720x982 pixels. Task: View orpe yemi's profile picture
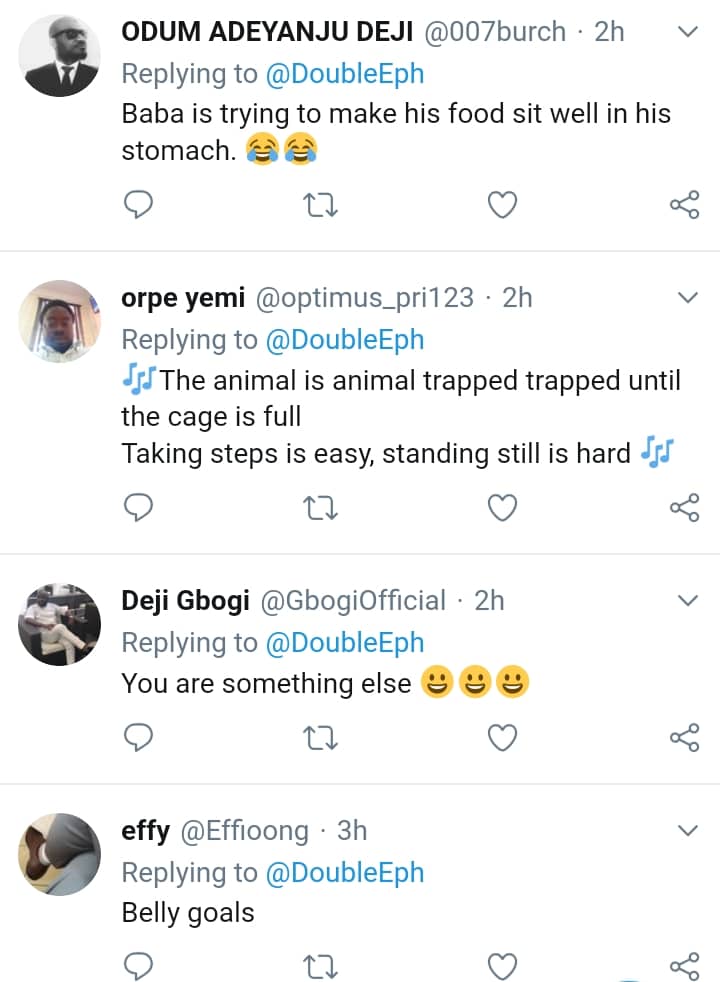pyautogui.click(x=60, y=321)
